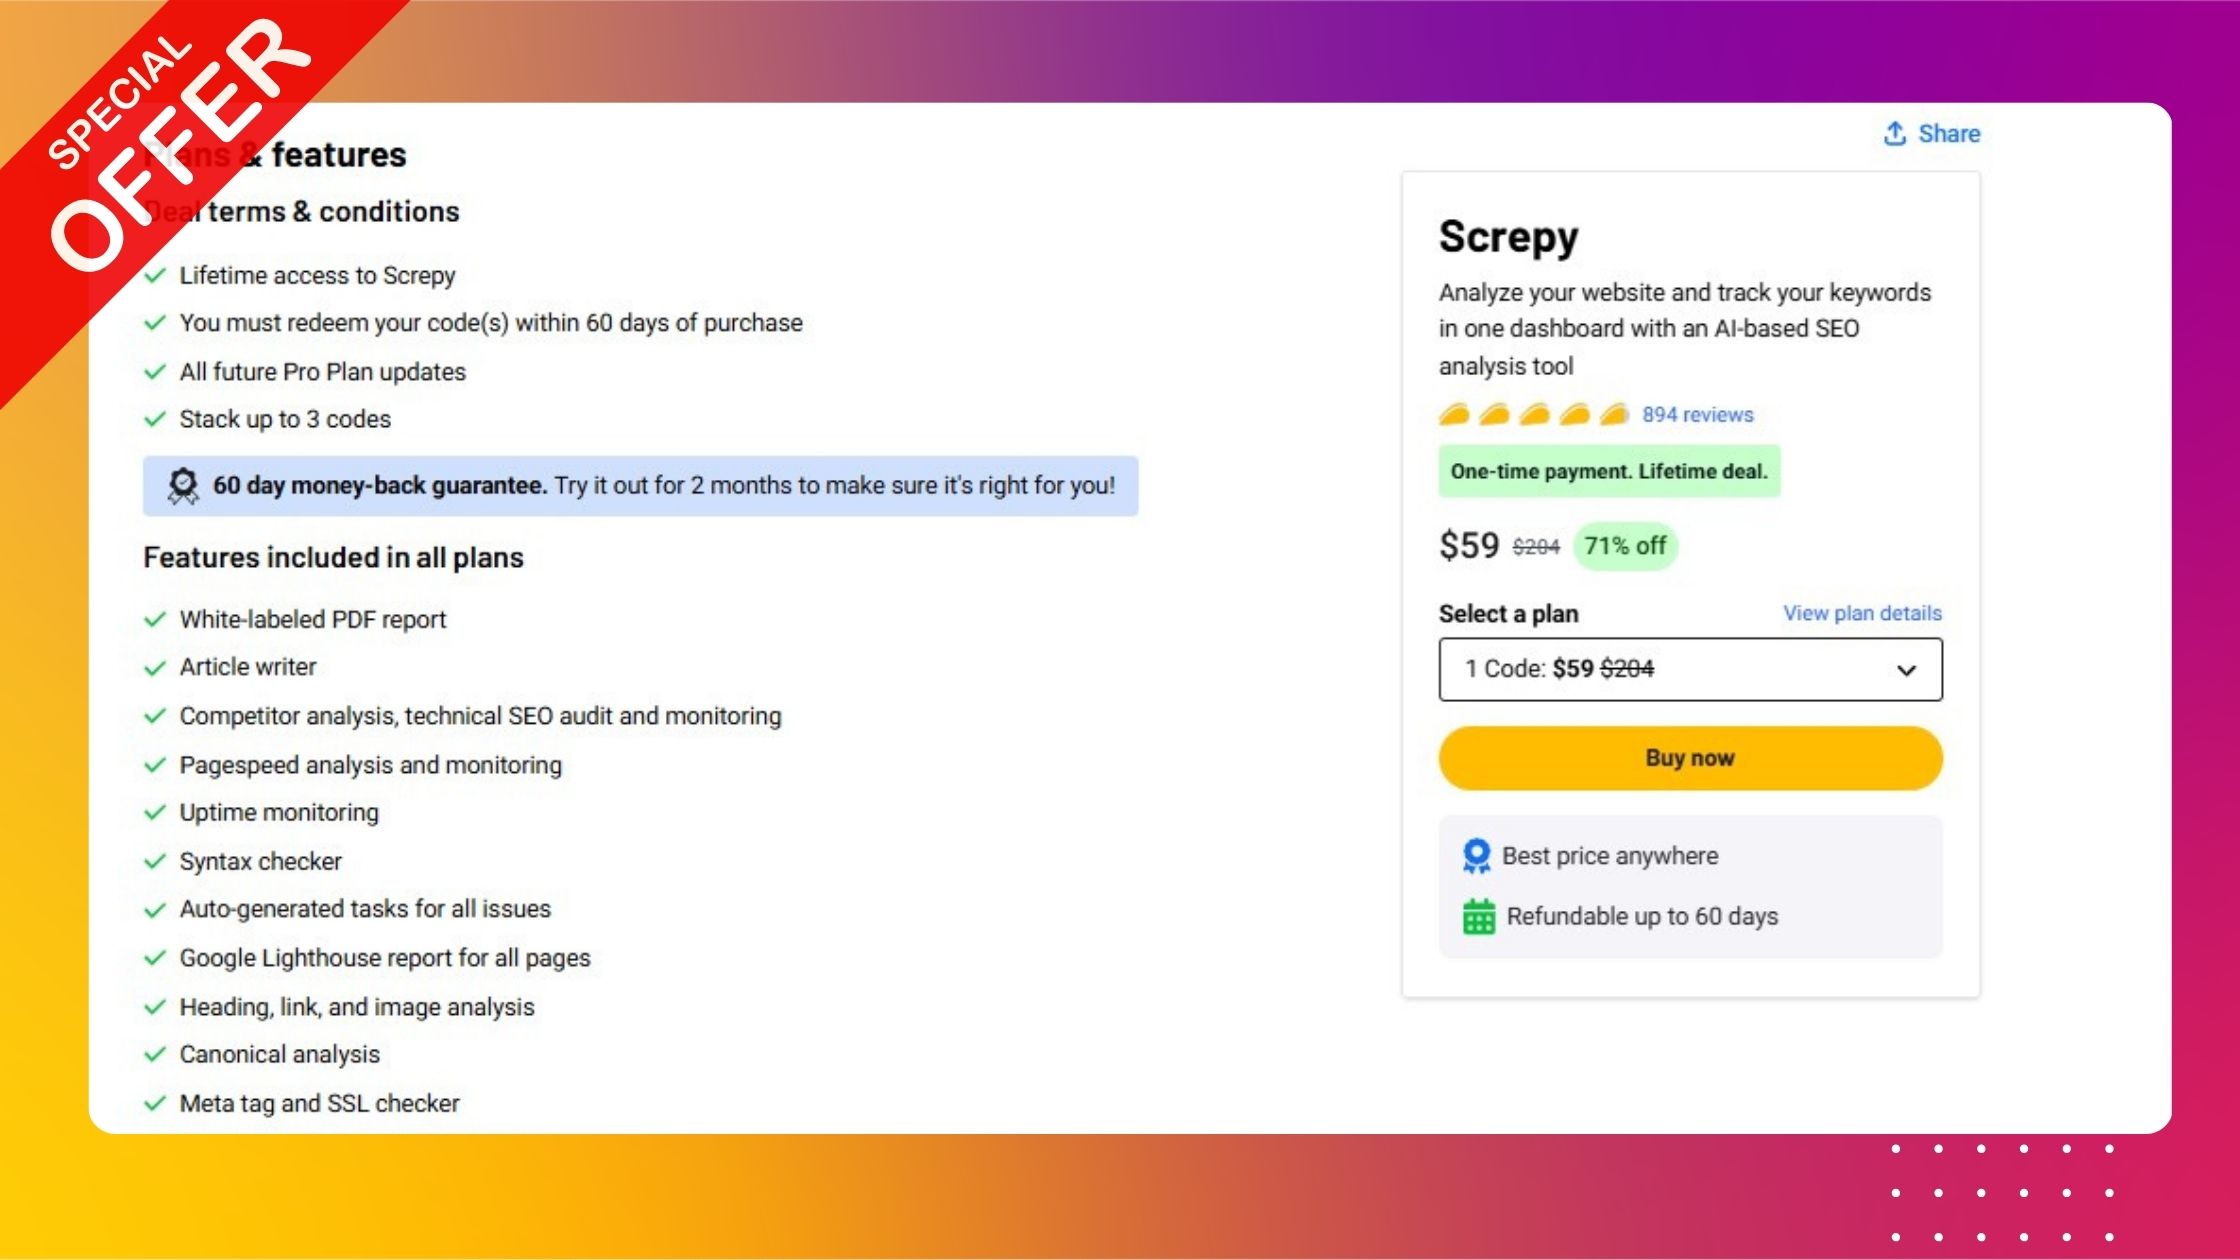Click the One-time payment Lifetime deal badge
The image size is (2240, 1260).
[x=1609, y=471]
